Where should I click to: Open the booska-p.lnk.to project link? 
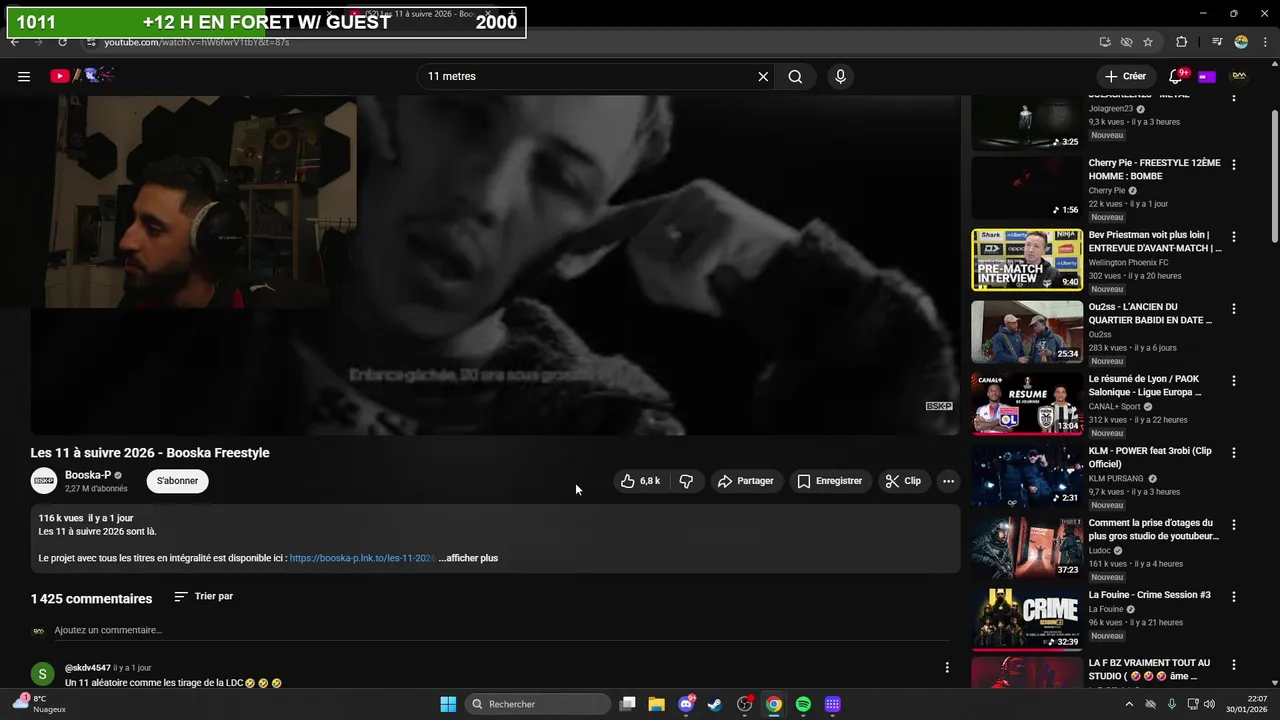pos(362,558)
